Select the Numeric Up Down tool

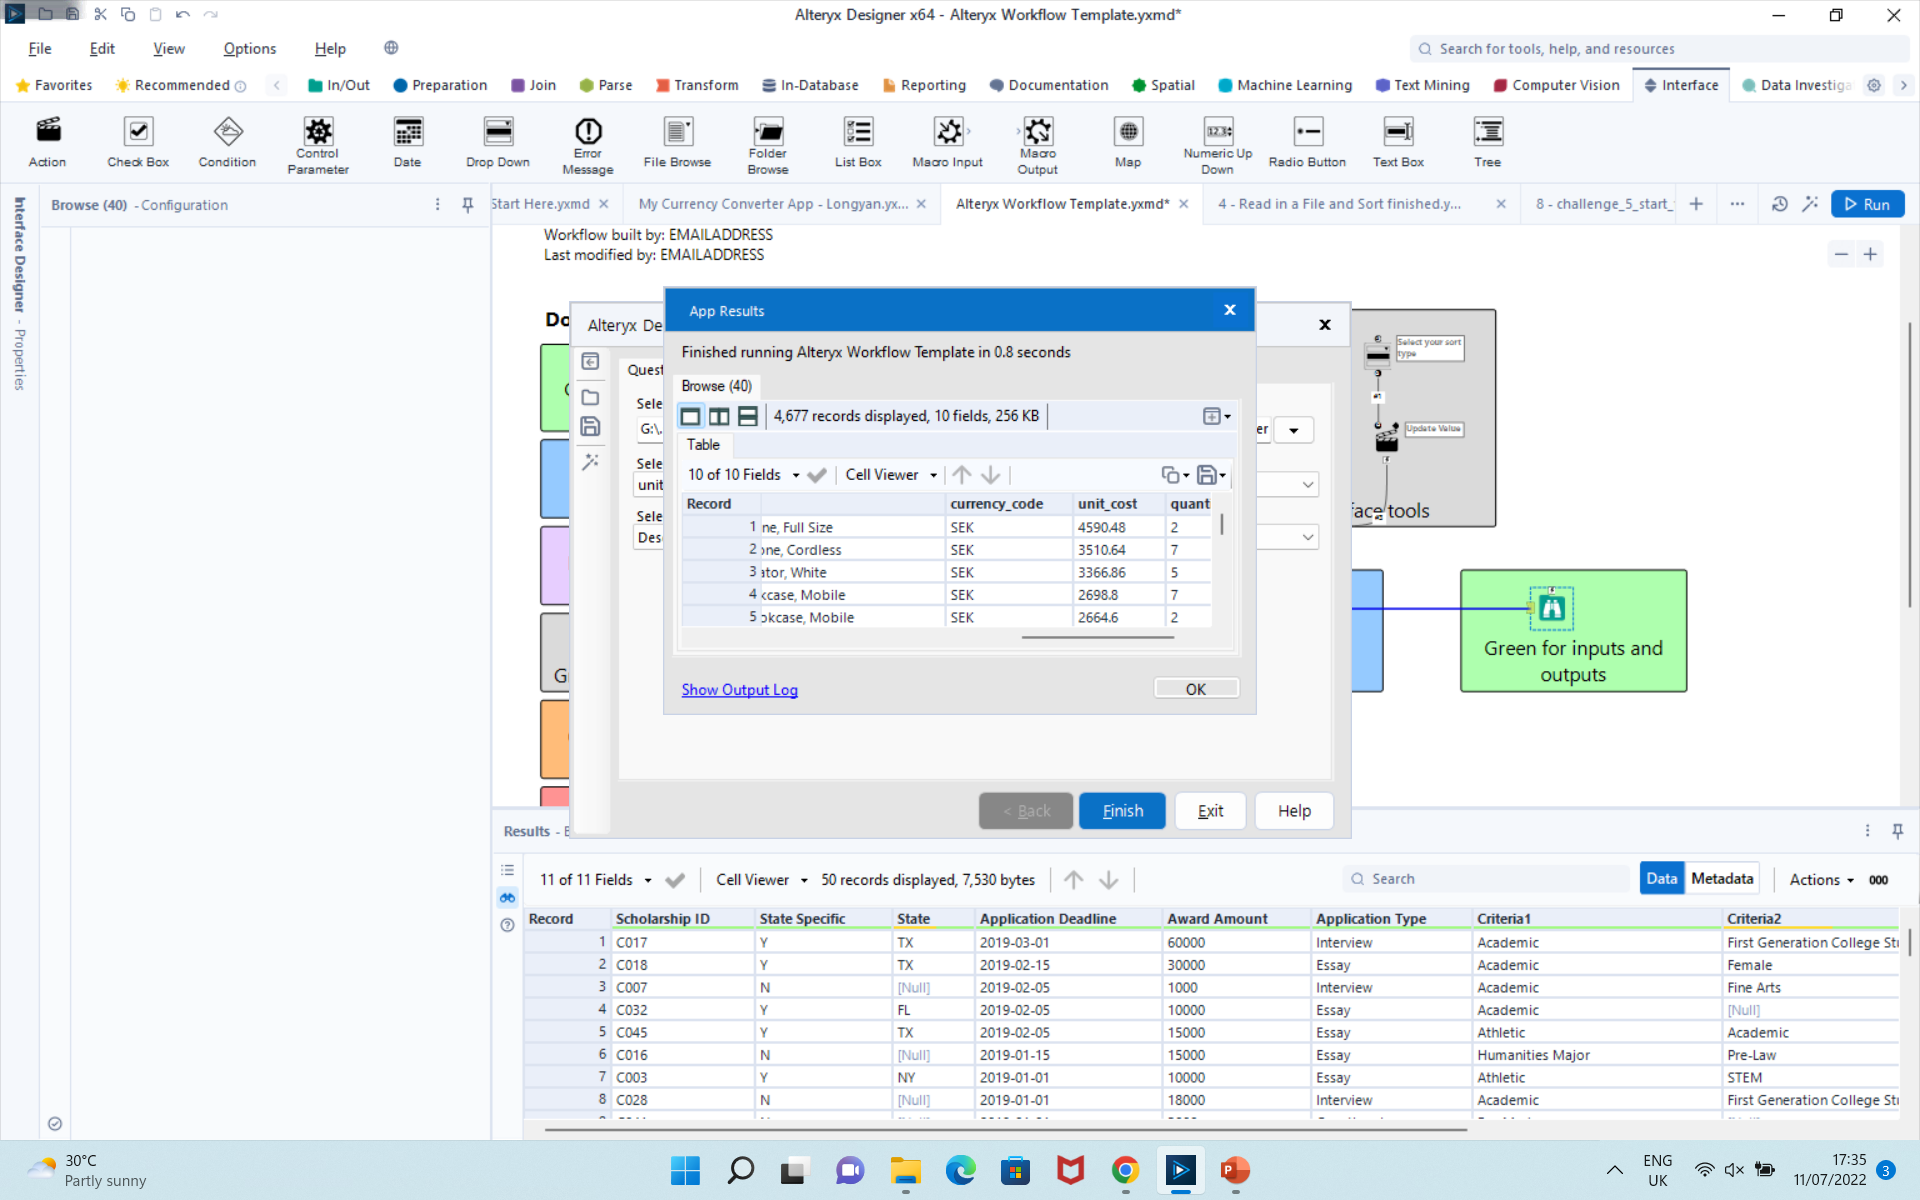coord(1218,145)
